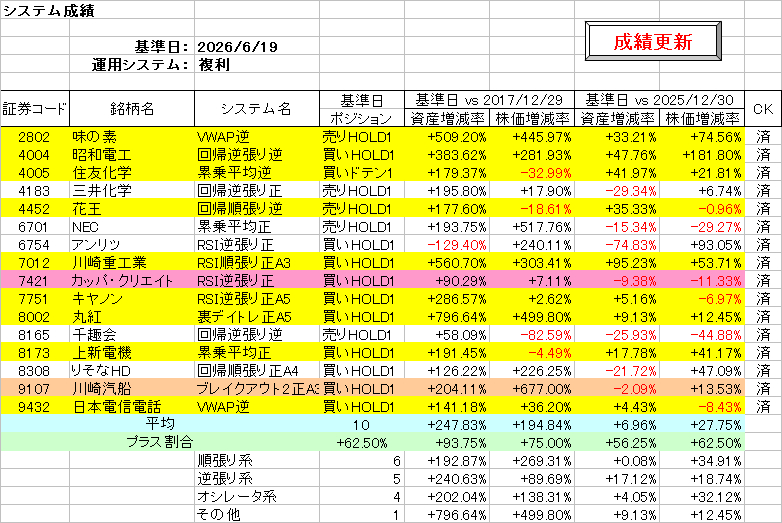This screenshot has width=782, height=523.
Task: Select the キヤノン name cell
Action: click(x=132, y=299)
